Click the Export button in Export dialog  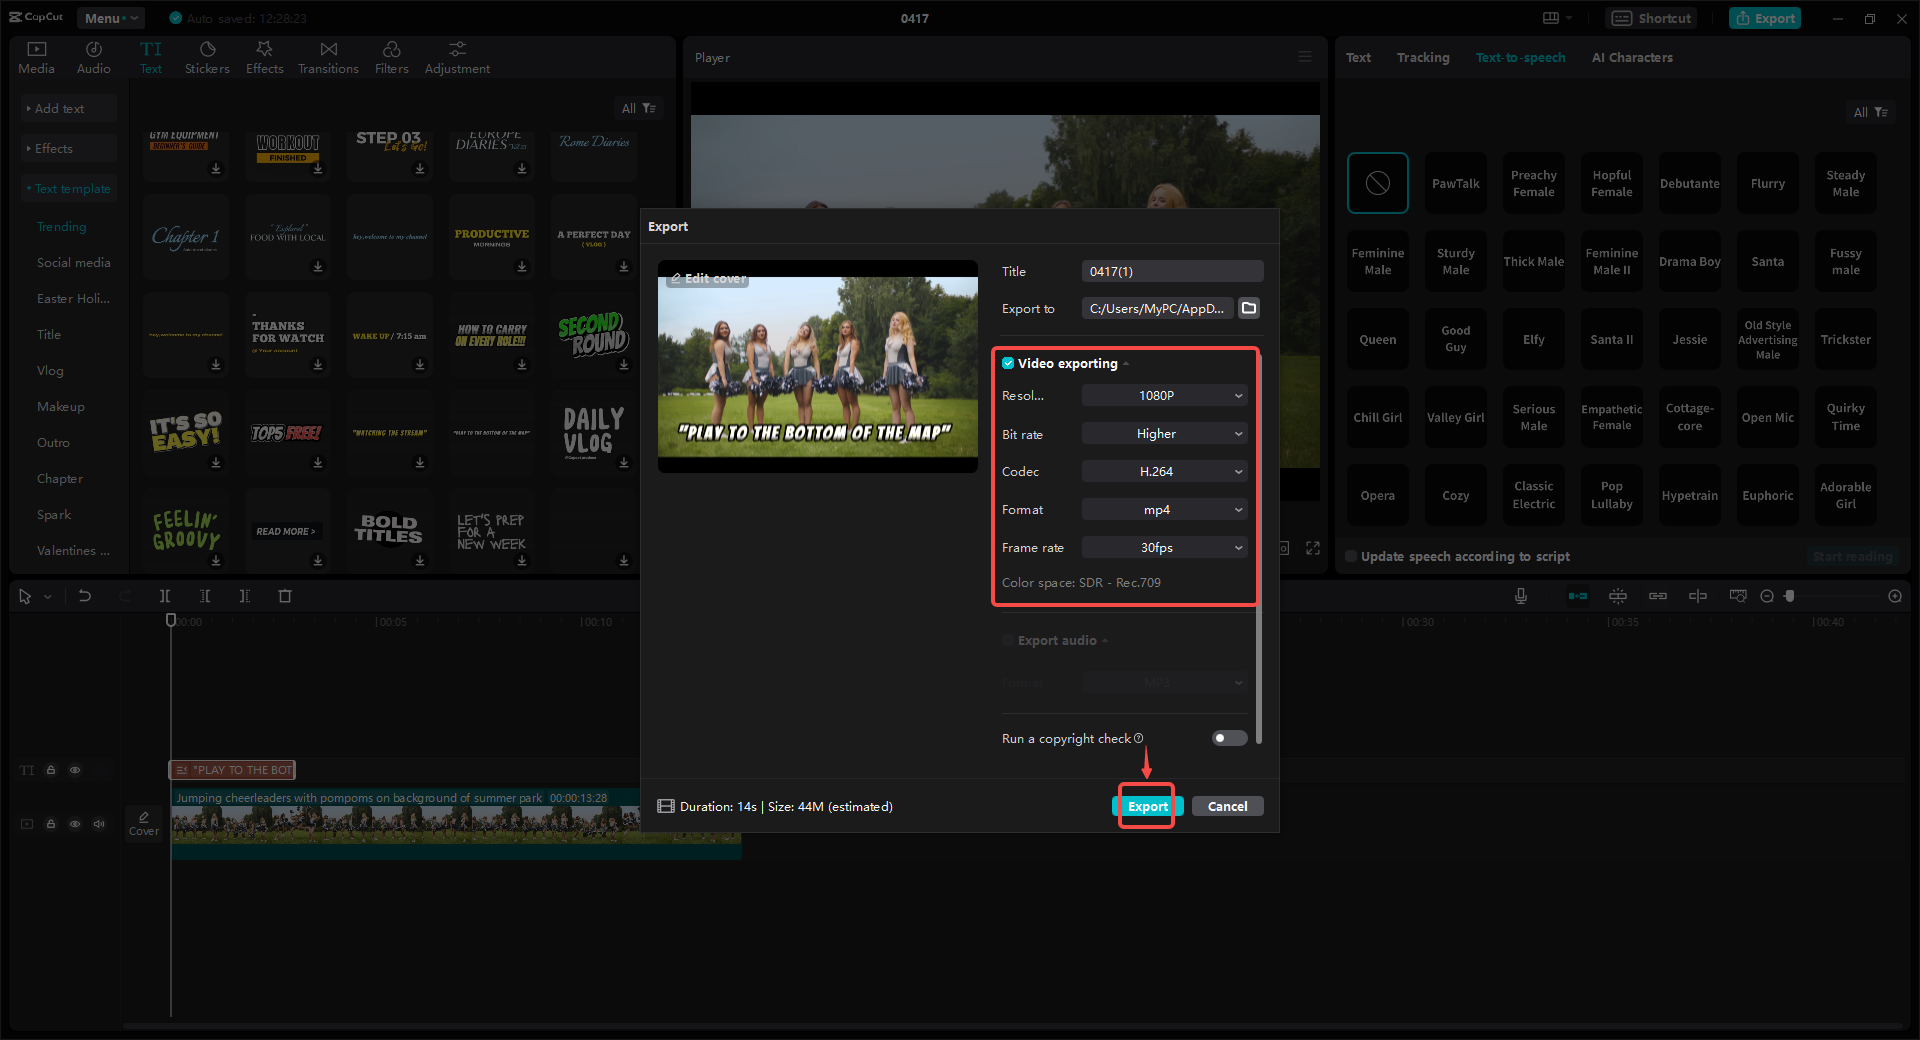point(1147,806)
